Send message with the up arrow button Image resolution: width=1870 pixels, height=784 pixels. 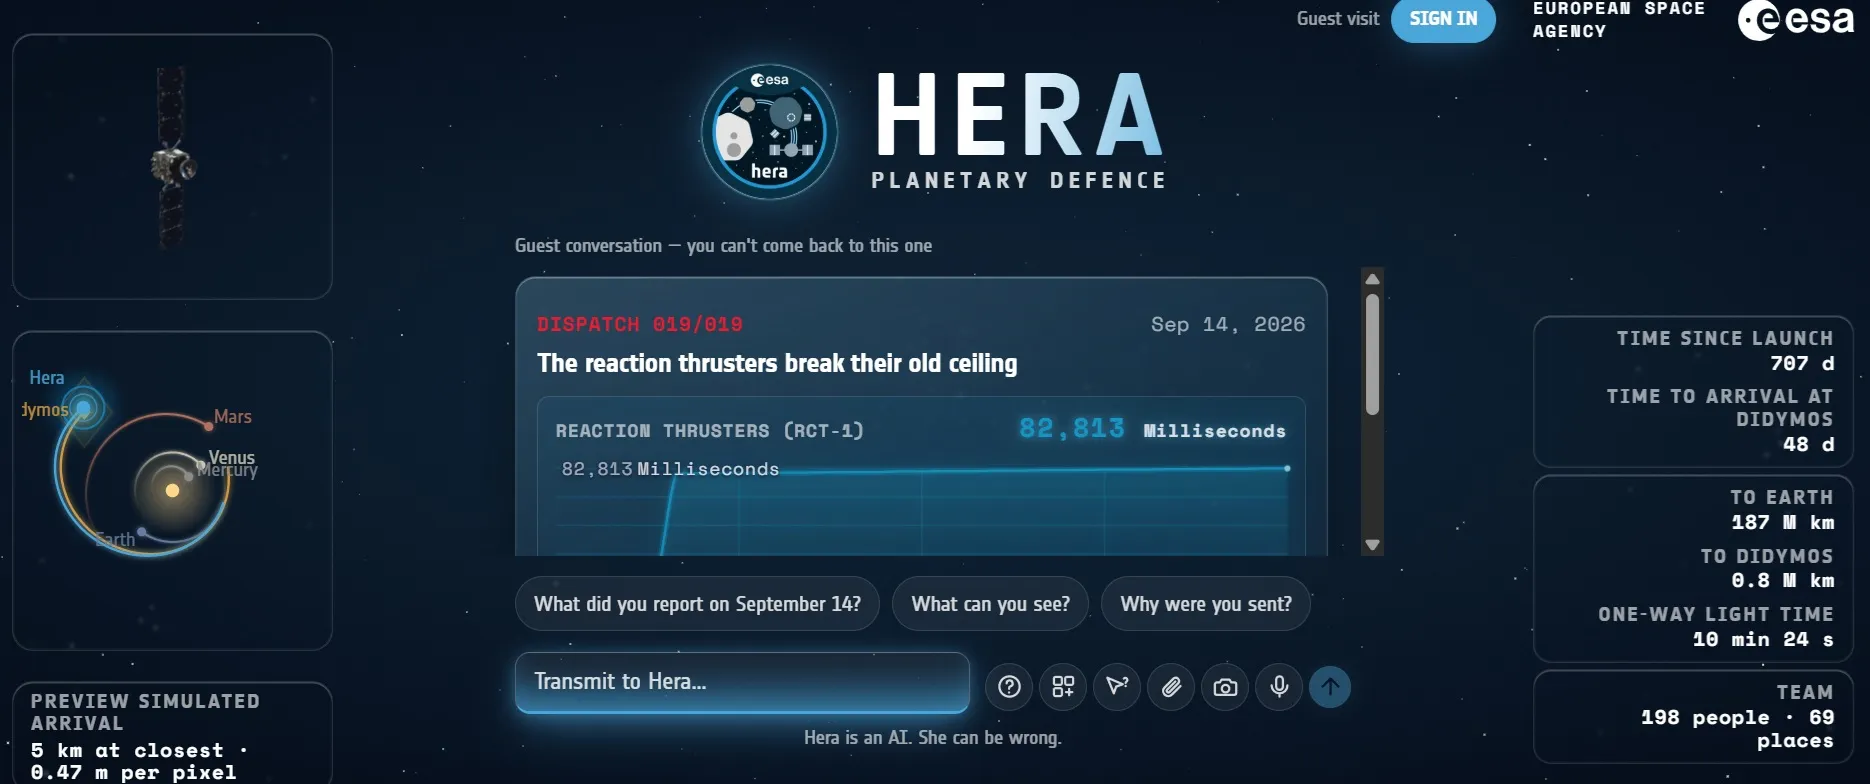[x=1330, y=687]
